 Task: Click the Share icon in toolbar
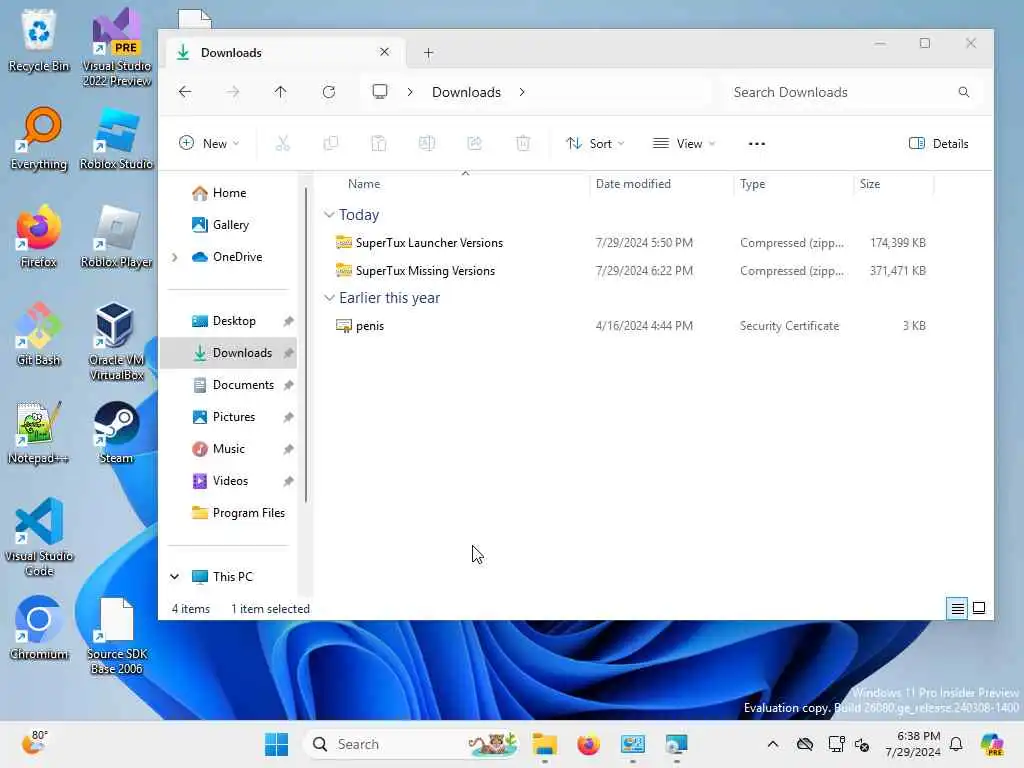tap(475, 144)
